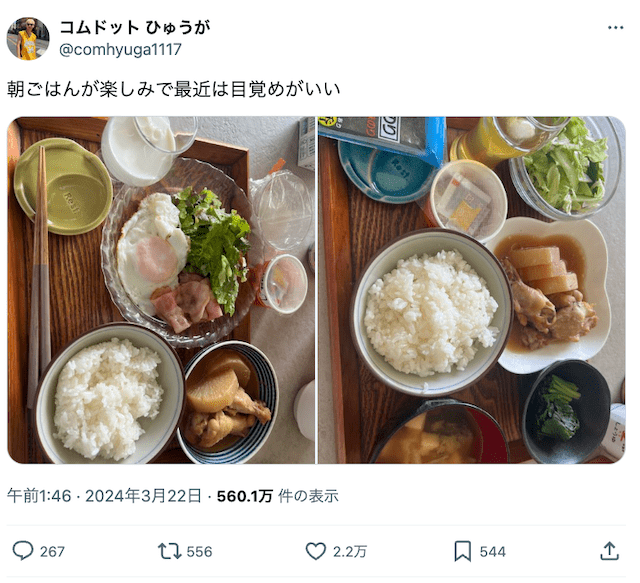640x583 pixels.
Task: Open the three-dot more options menu
Action: click(x=615, y=28)
